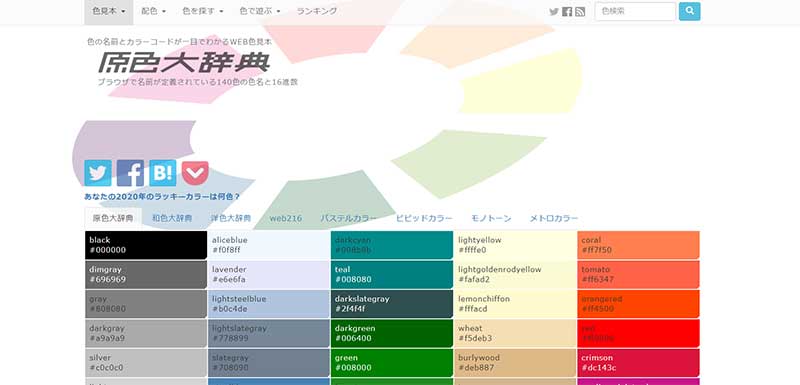This screenshot has width=800, height=385.
Task: Pick the lightgoldenrodyellow #fafad2 swatch
Action: (x=515, y=275)
